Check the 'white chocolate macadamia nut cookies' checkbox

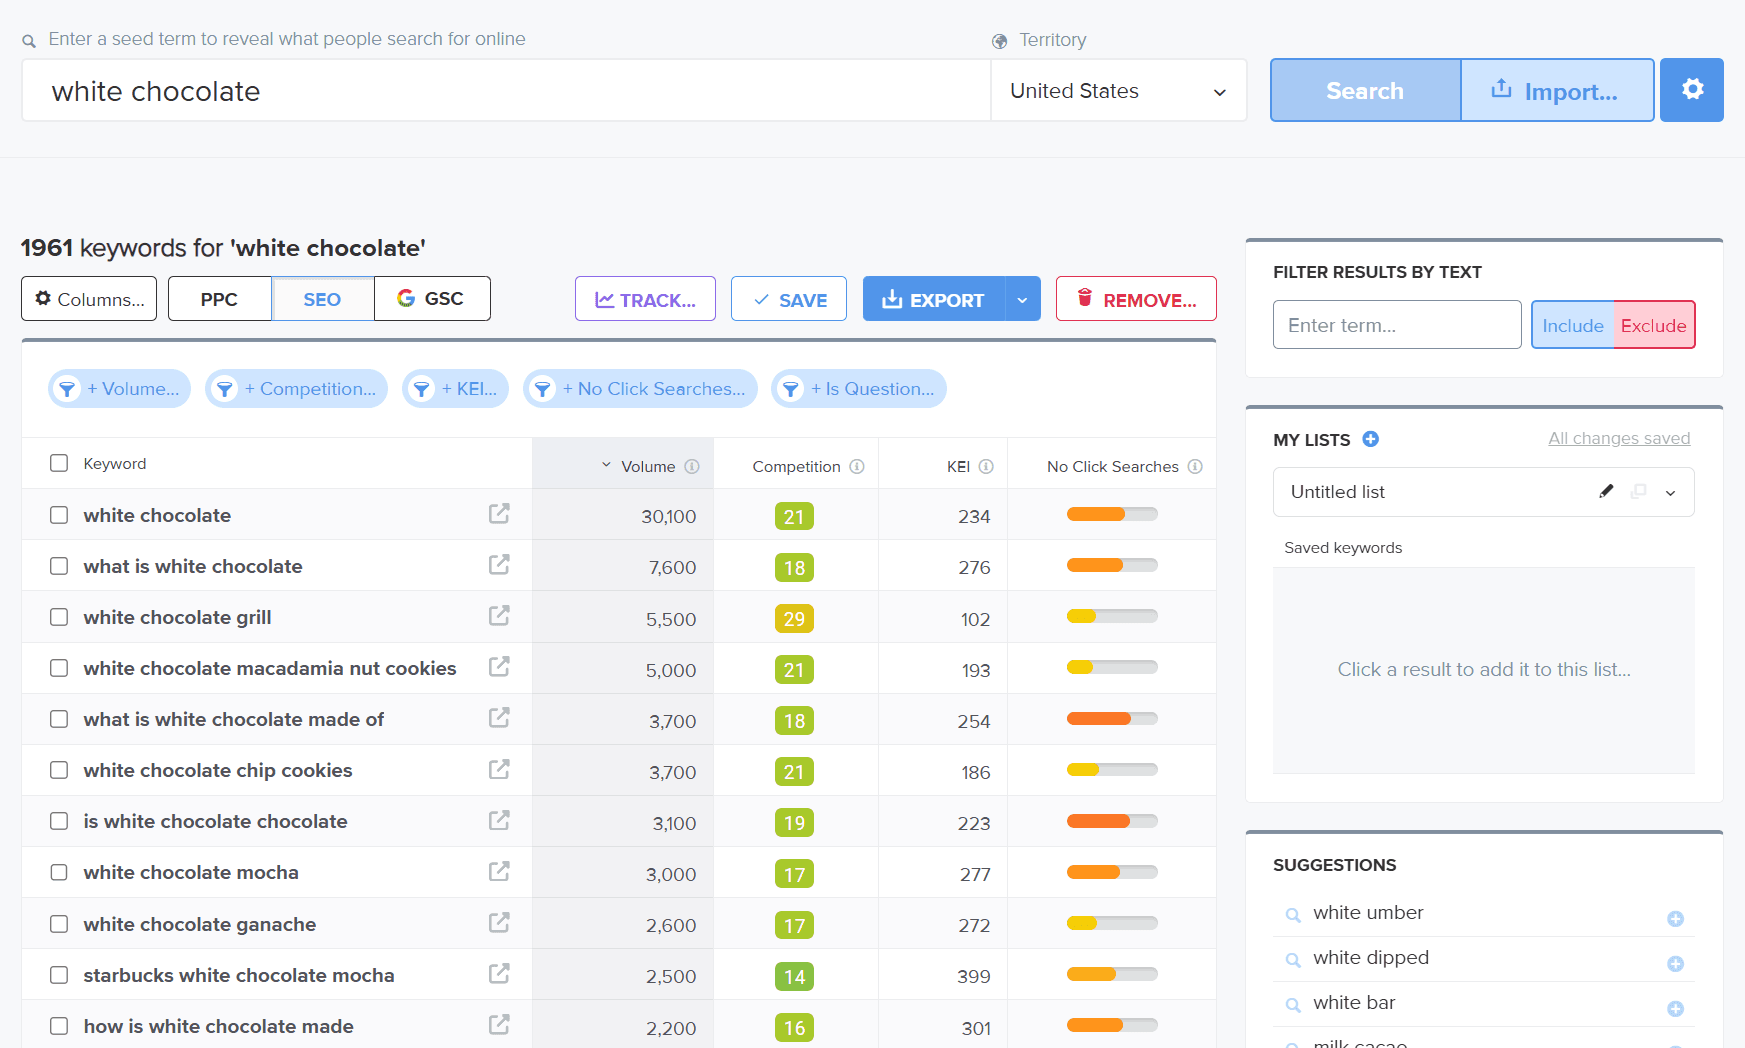59,668
